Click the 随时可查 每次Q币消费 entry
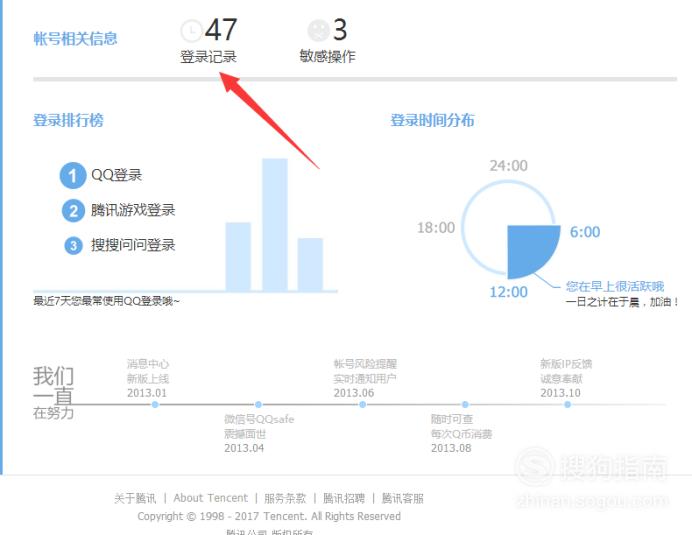This screenshot has height=535, width=692. click(x=462, y=433)
